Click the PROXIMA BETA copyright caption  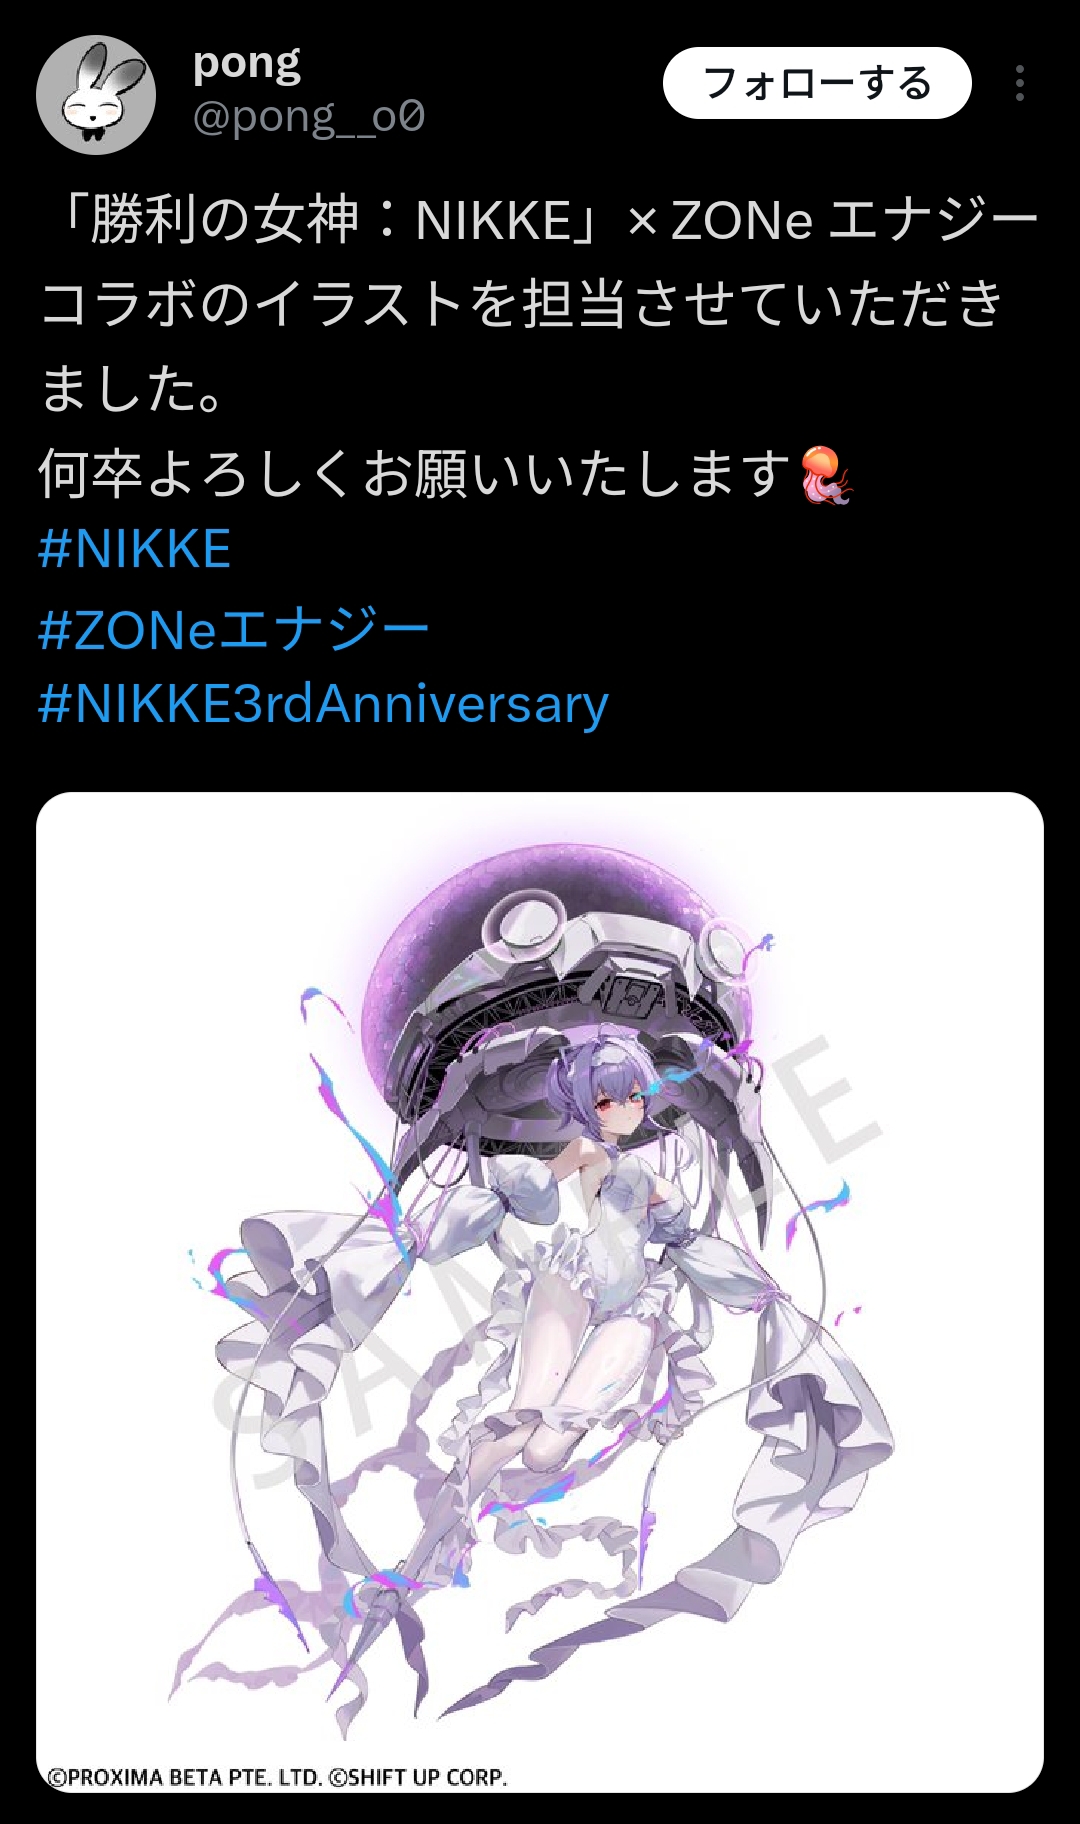pos(278,1777)
